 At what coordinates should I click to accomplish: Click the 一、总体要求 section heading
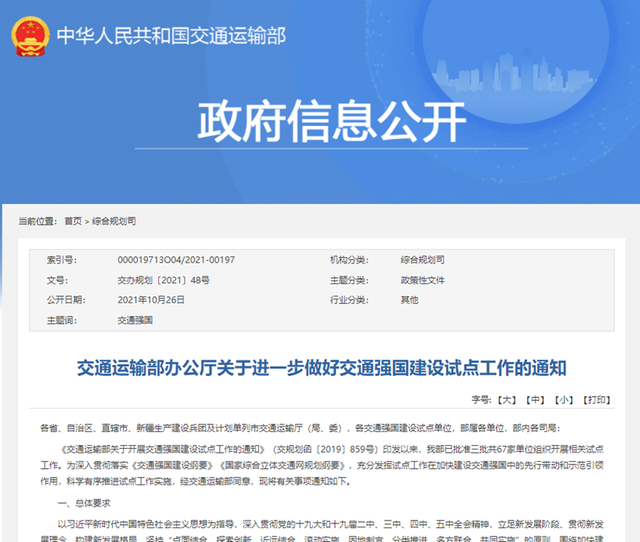click(x=84, y=503)
